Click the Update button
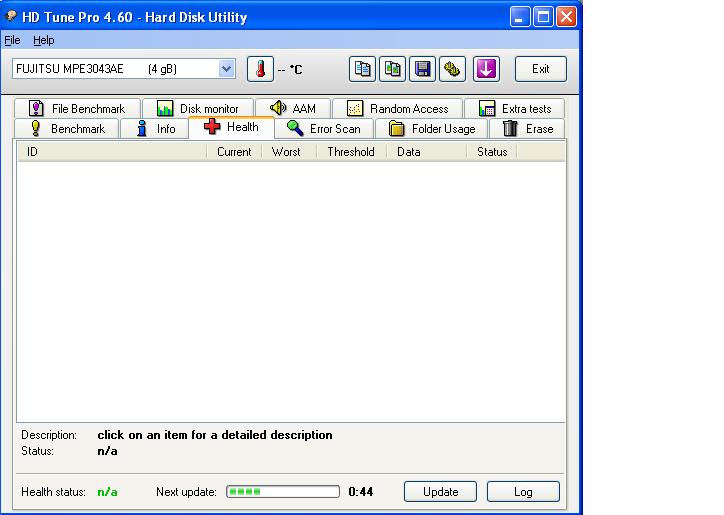 (x=440, y=491)
